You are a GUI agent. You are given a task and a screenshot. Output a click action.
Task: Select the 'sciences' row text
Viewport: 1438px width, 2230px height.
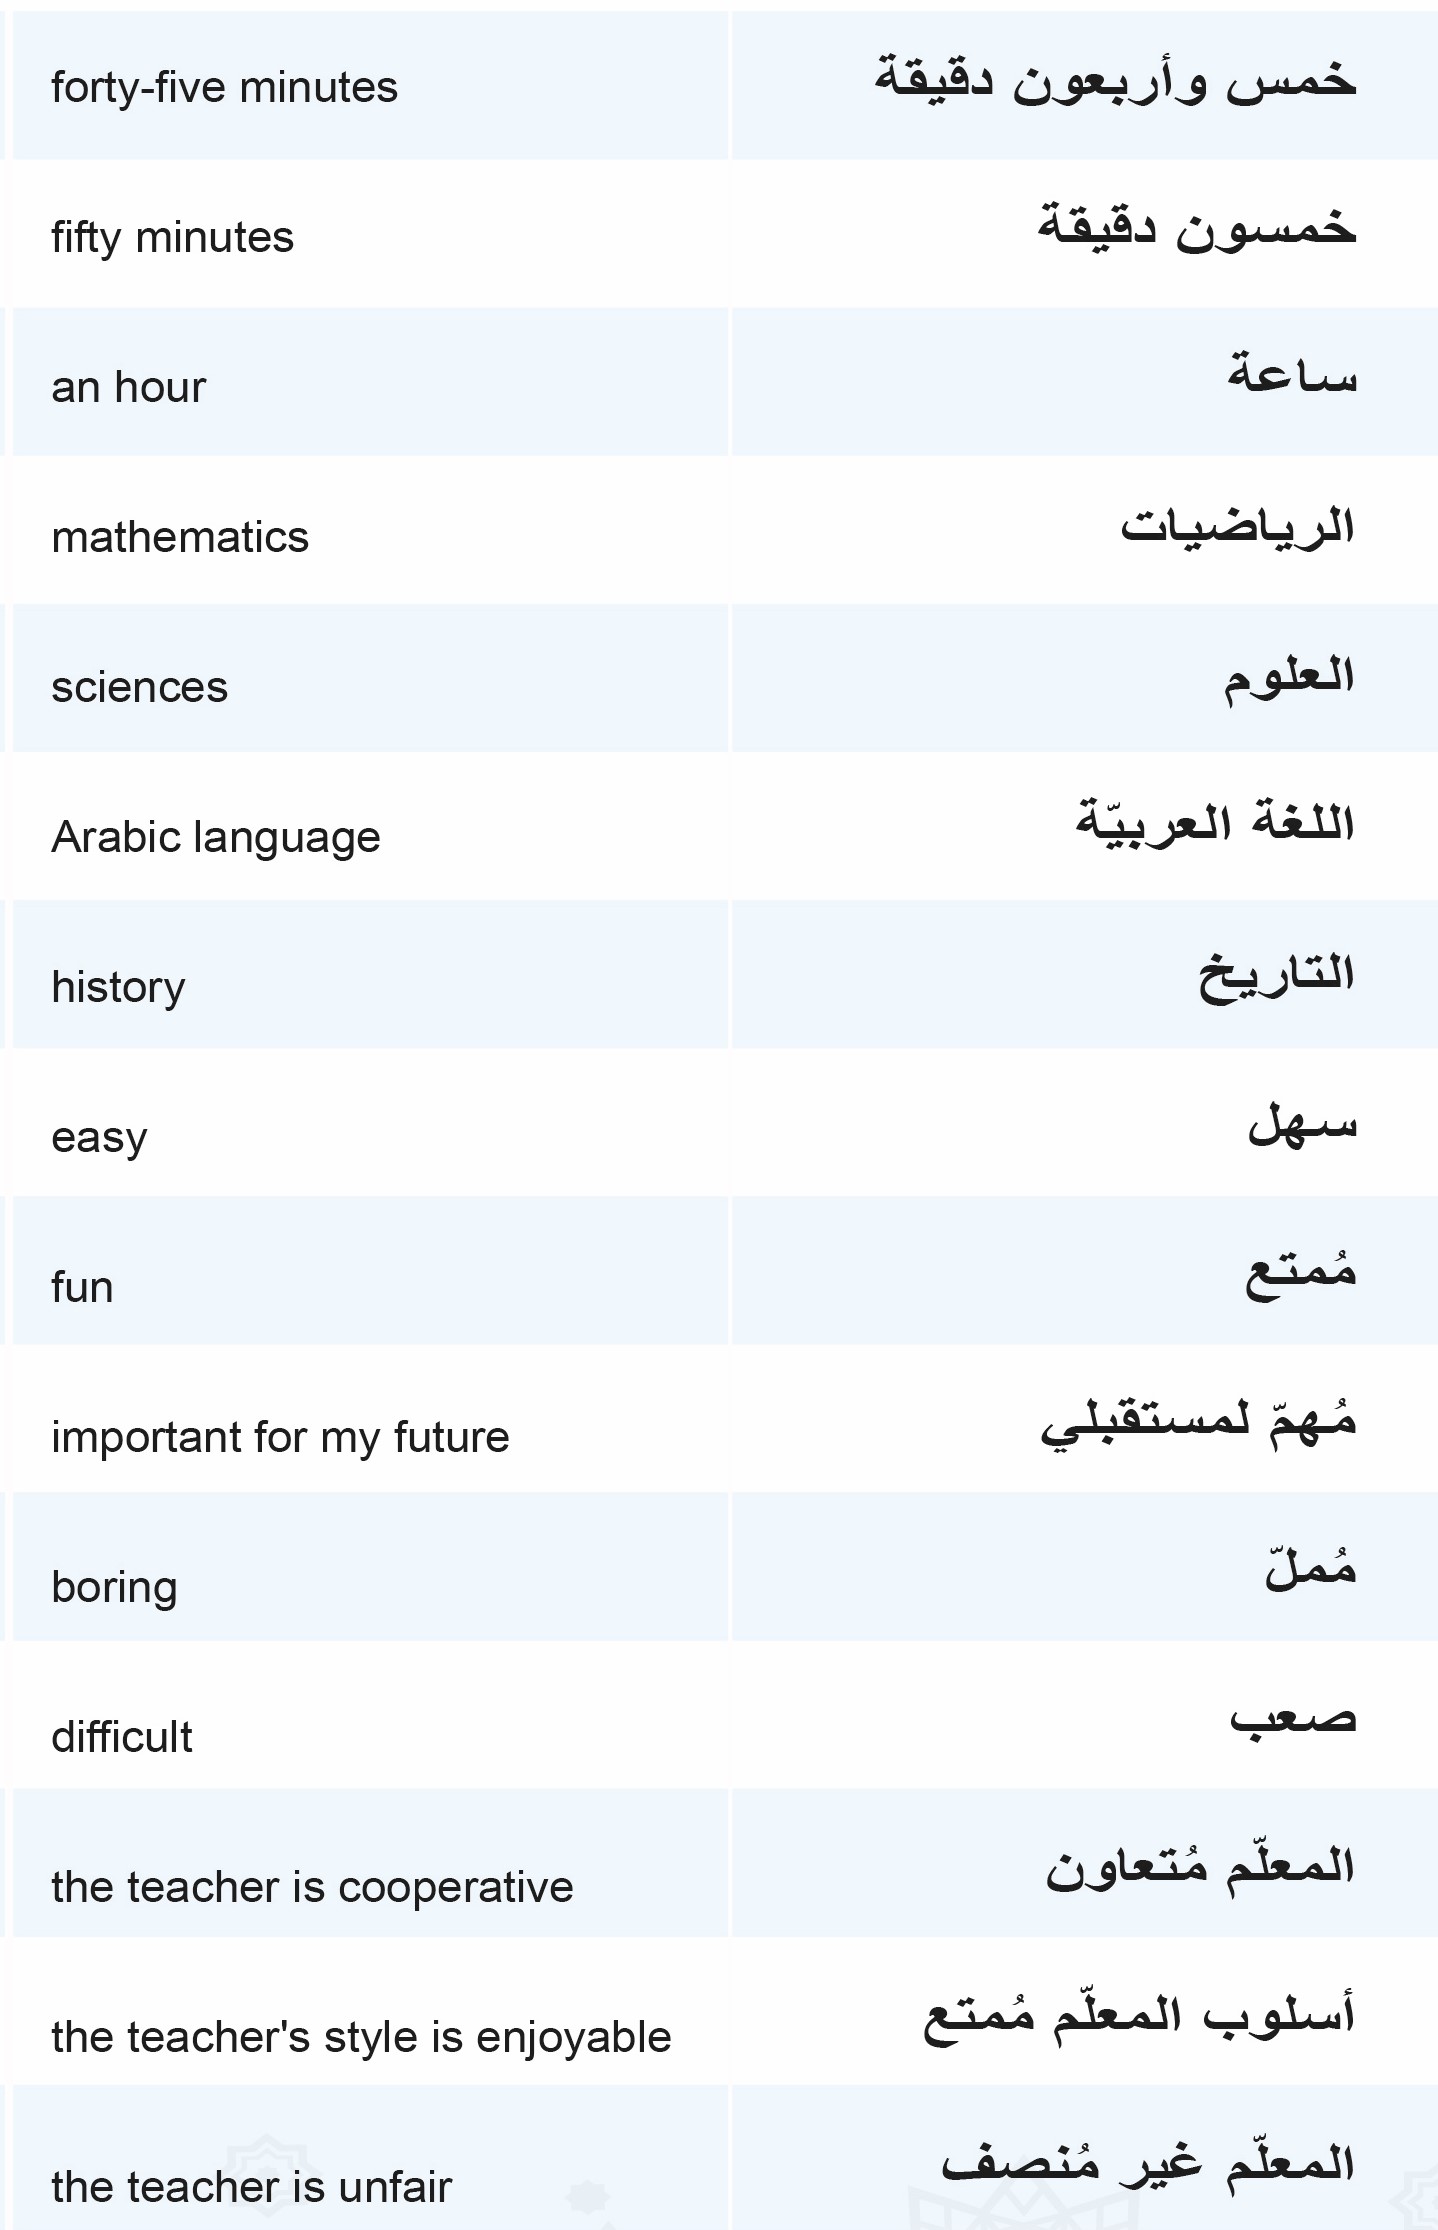[x=139, y=688]
